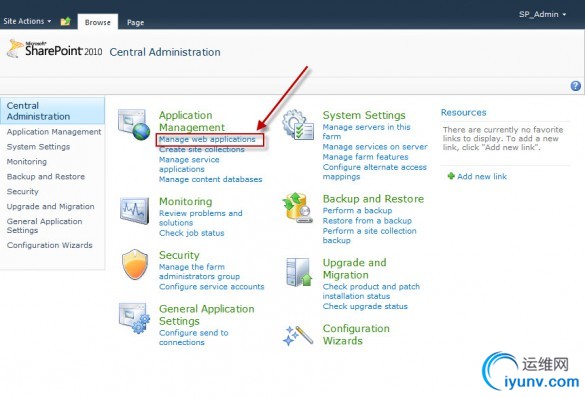Click the Configuration Wizards heading link

pyautogui.click(x=356, y=334)
